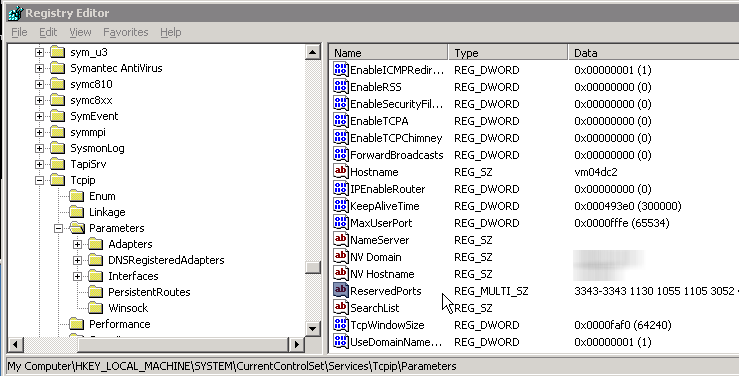Collapse the Parameters key
Screen dimensions: 739x376
pos(58,228)
